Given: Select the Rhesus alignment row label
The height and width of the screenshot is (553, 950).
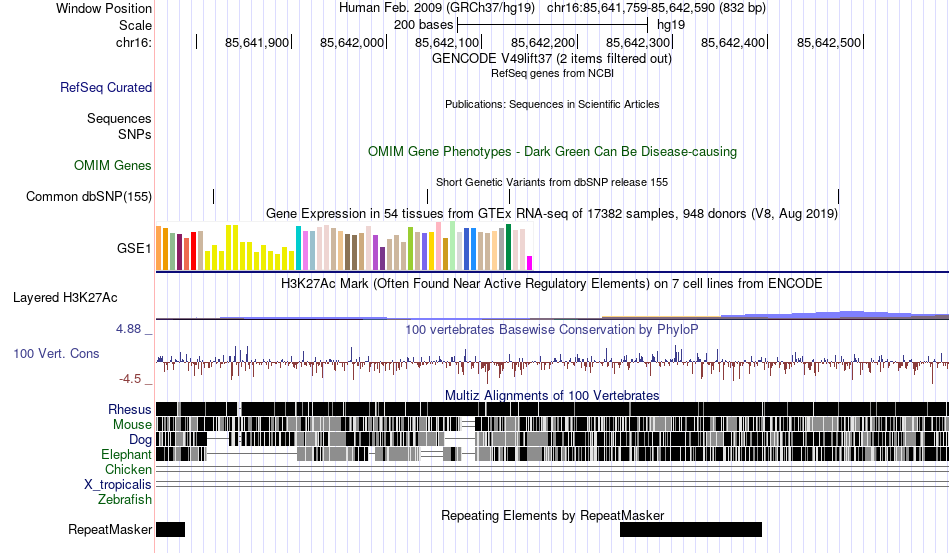Looking at the screenshot, I should [130, 409].
